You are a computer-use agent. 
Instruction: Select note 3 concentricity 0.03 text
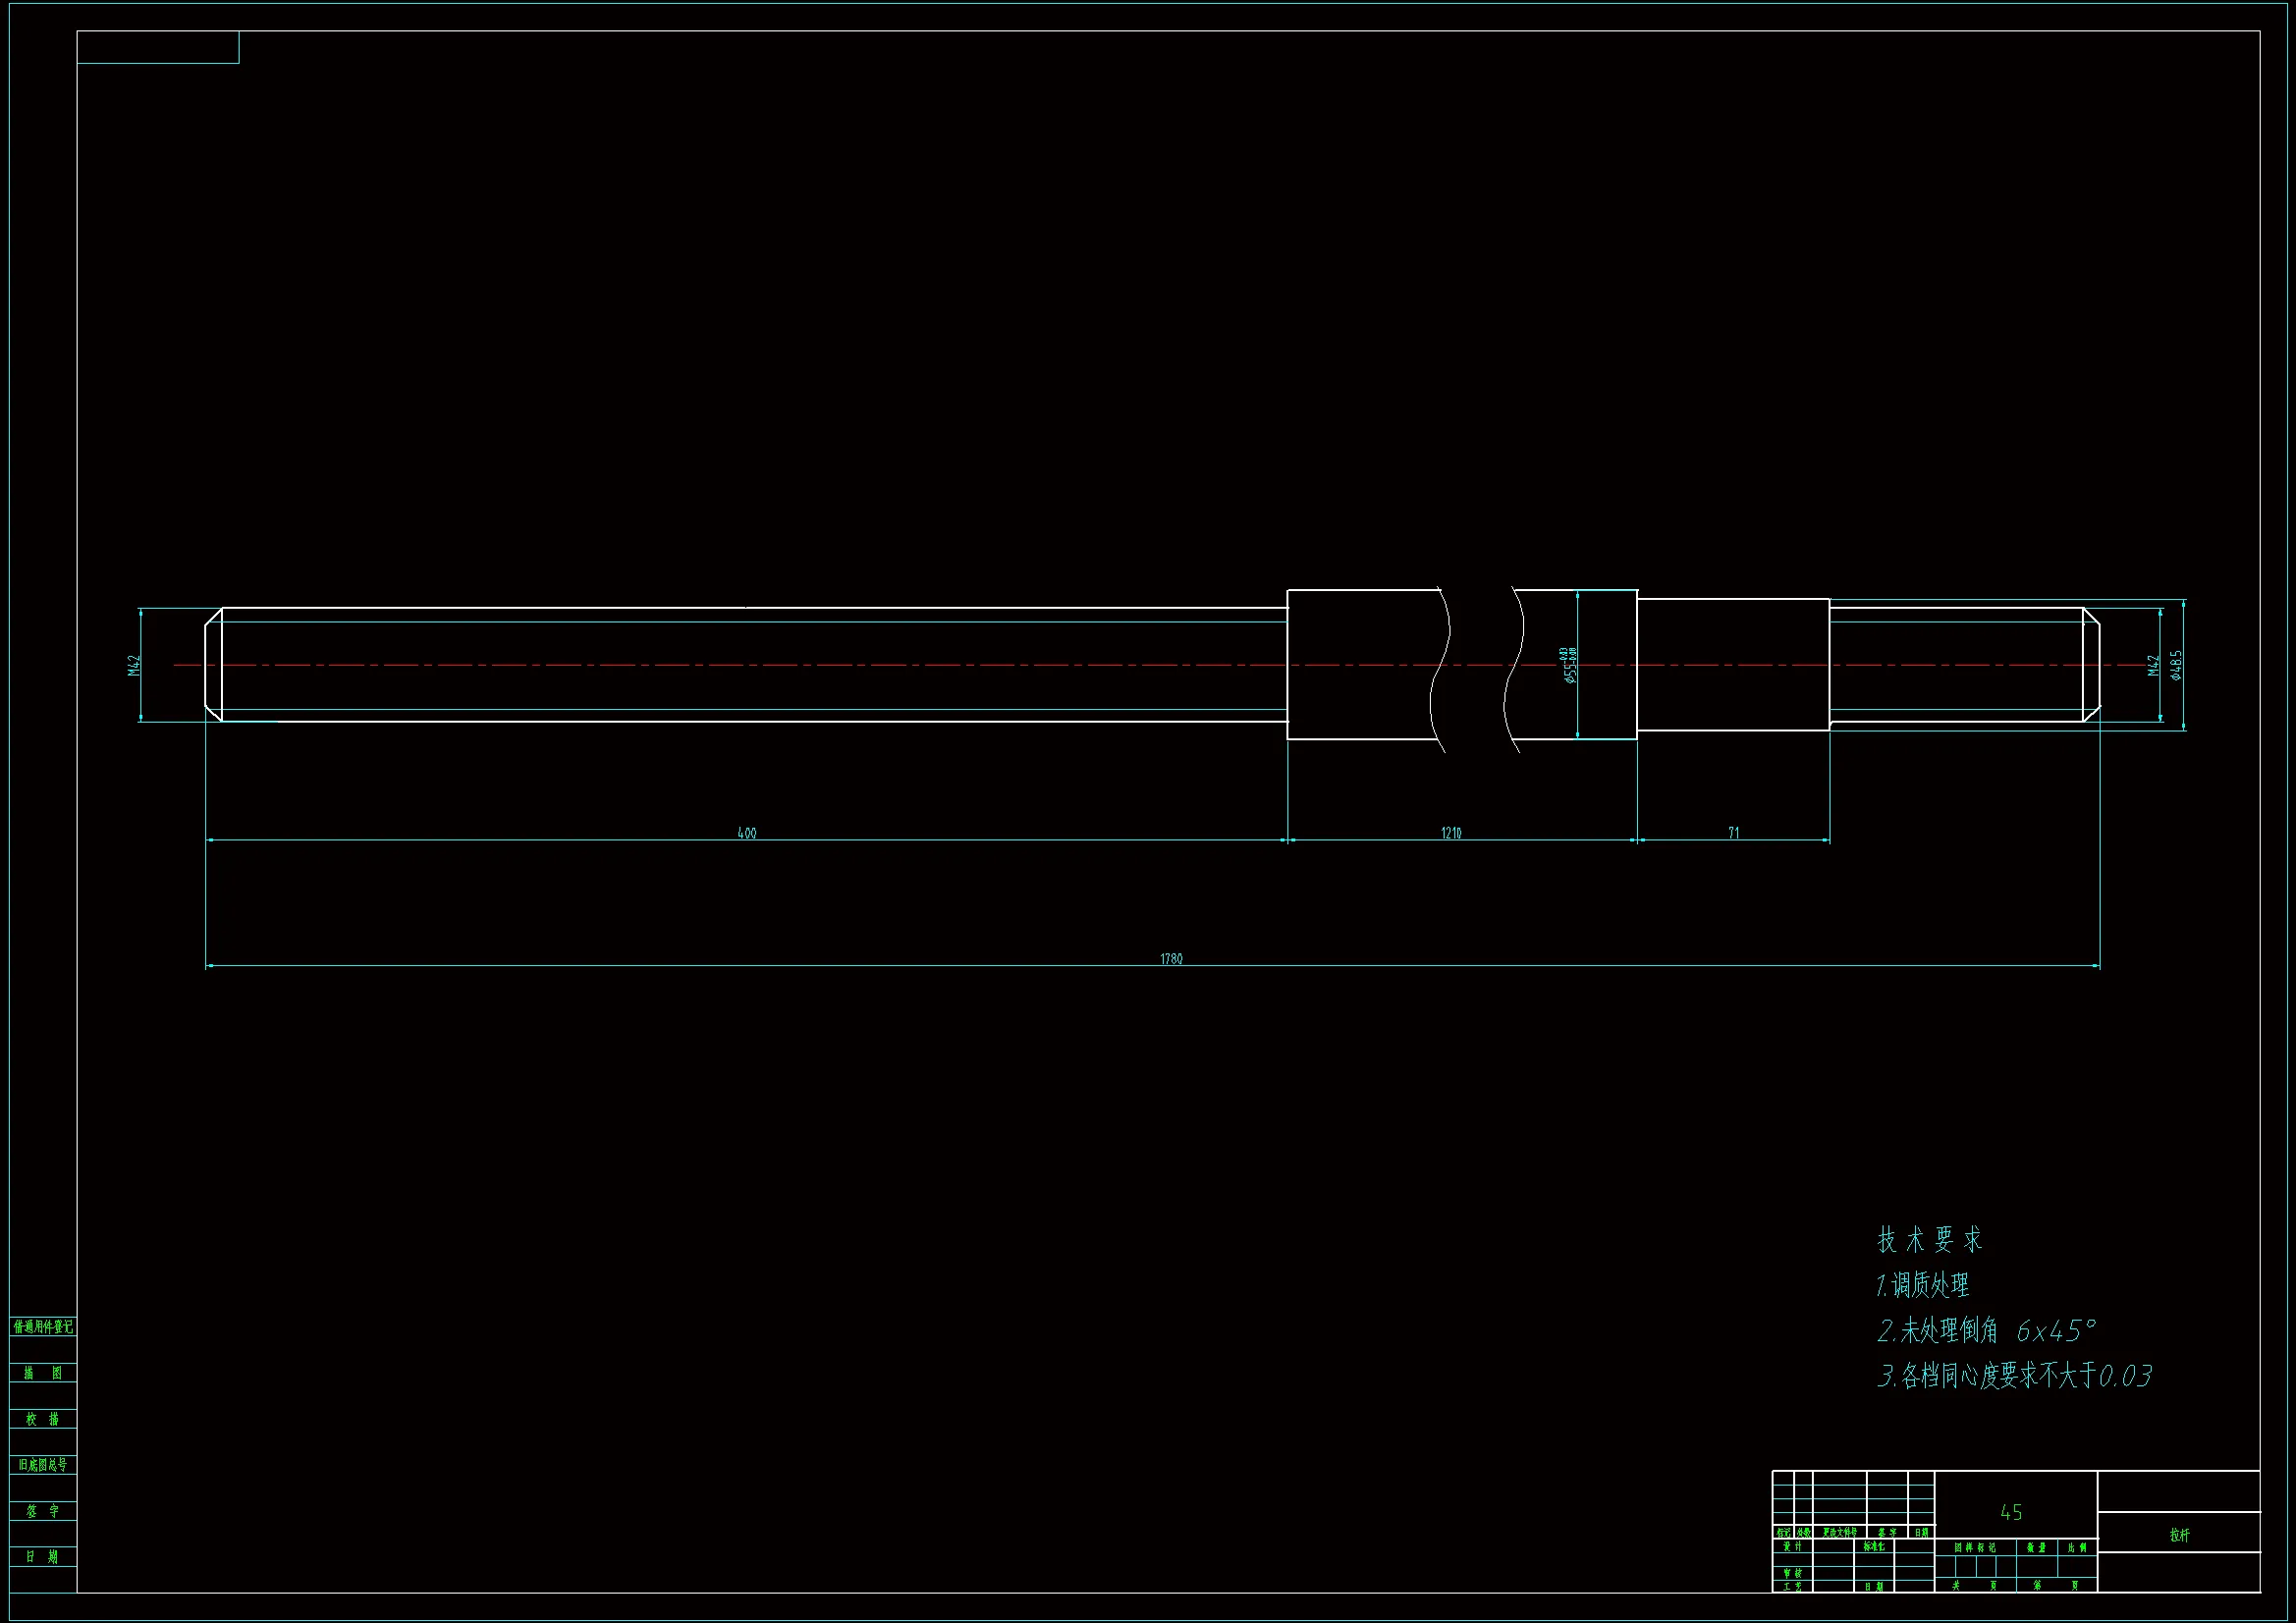point(2014,1376)
